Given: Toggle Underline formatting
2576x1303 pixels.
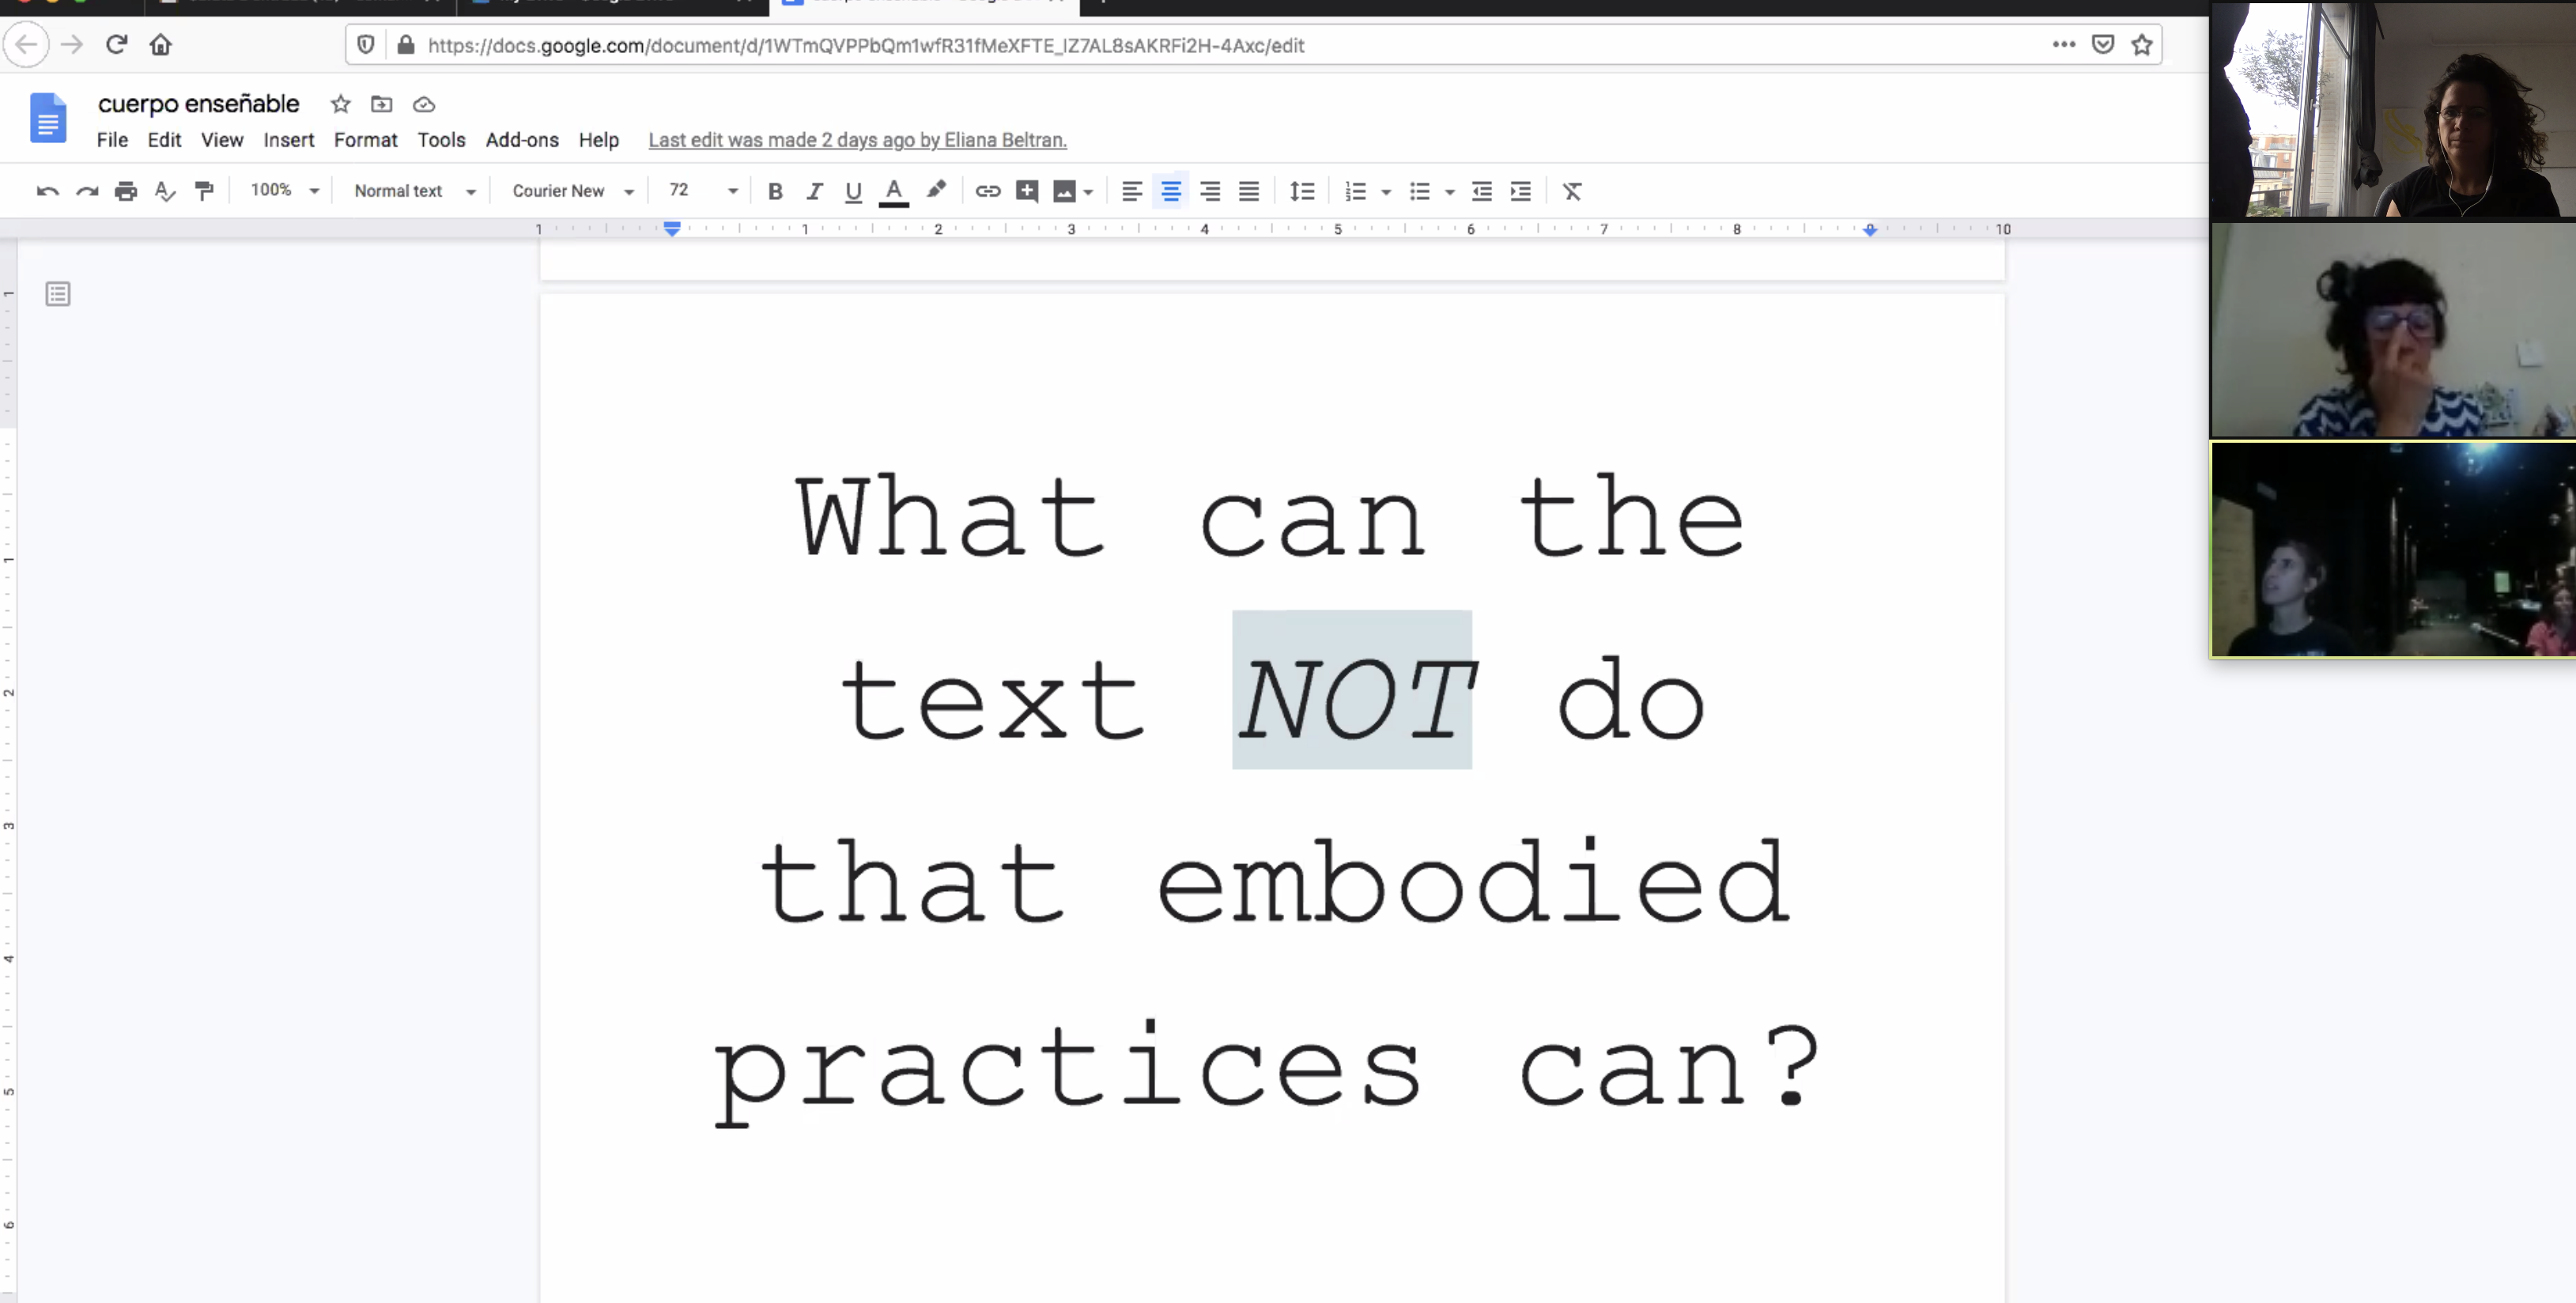Looking at the screenshot, I should pos(852,191).
